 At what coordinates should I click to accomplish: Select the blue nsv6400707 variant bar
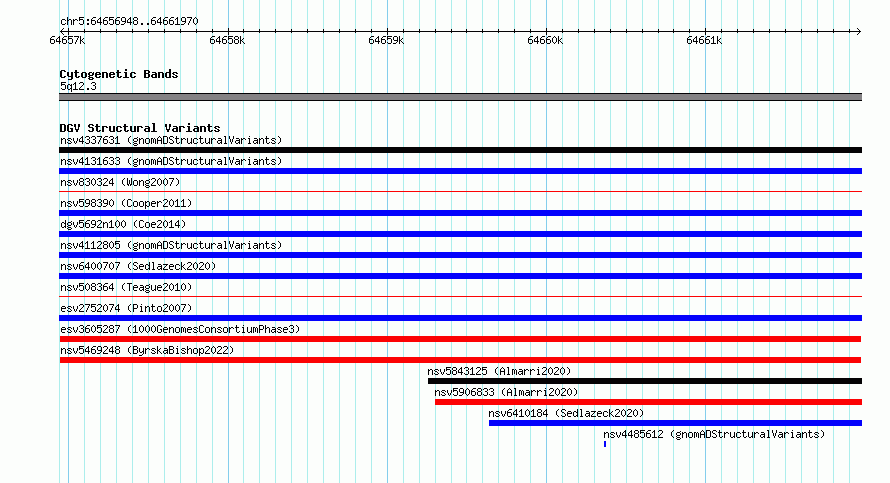coord(460,276)
